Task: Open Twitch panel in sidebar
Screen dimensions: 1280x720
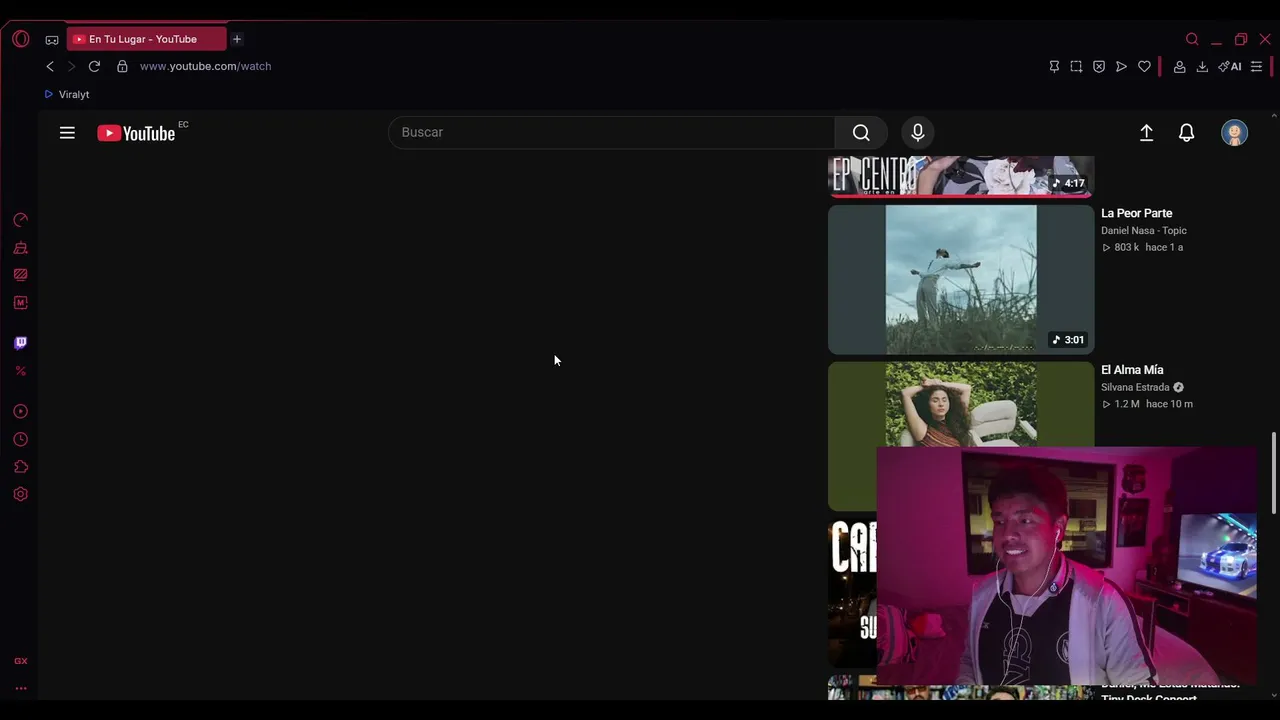Action: [x=20, y=343]
